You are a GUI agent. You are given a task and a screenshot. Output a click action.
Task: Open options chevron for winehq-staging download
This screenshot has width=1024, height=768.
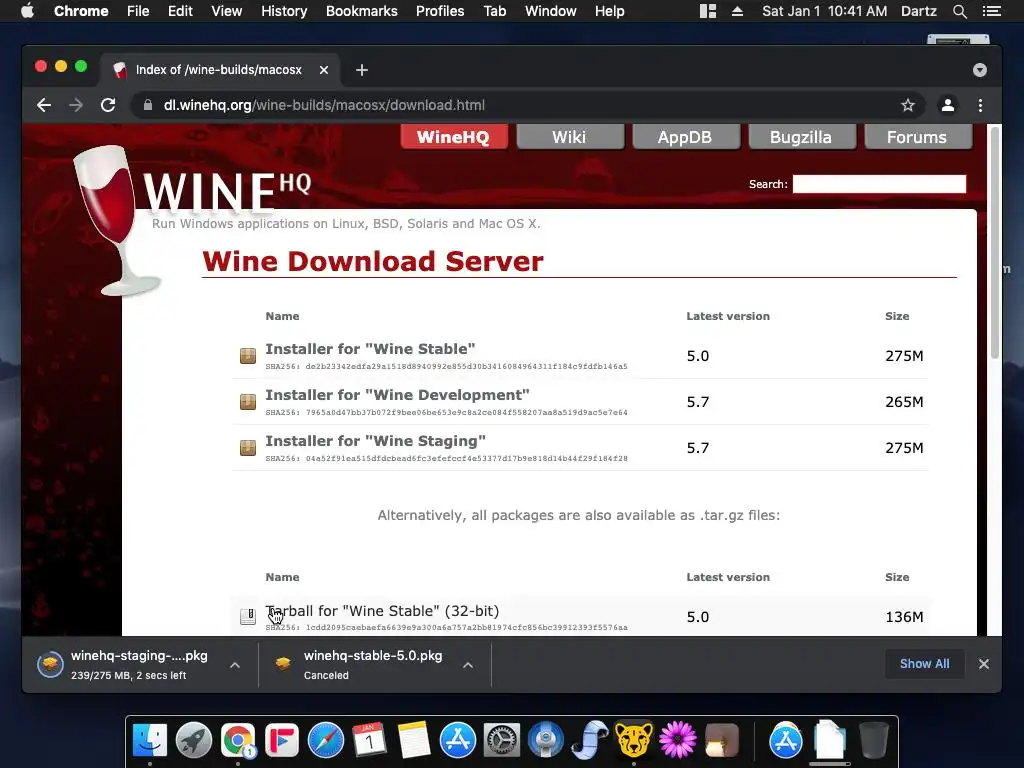click(235, 665)
